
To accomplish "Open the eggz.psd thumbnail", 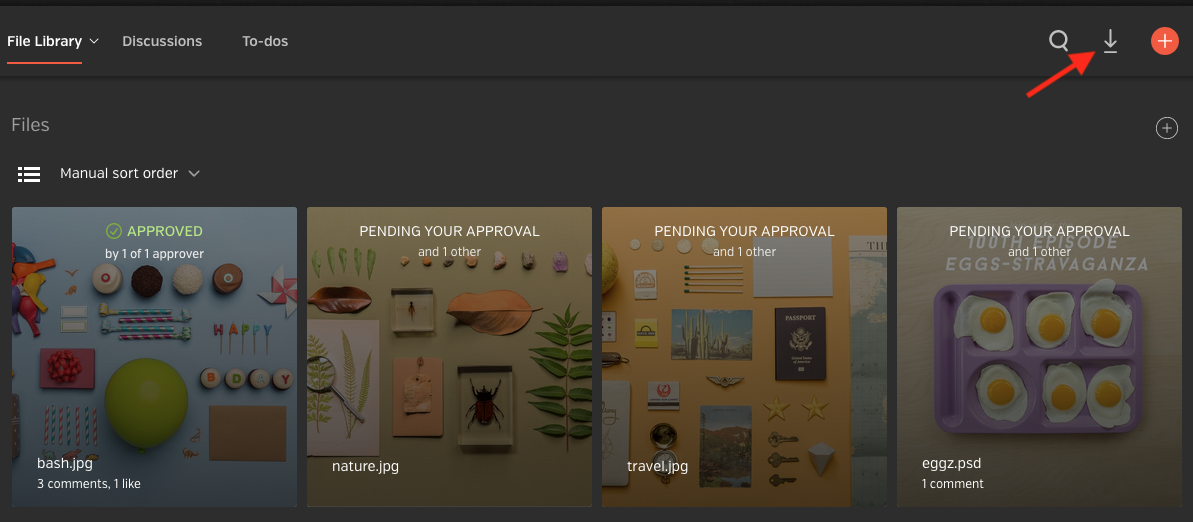I will 1039,357.
